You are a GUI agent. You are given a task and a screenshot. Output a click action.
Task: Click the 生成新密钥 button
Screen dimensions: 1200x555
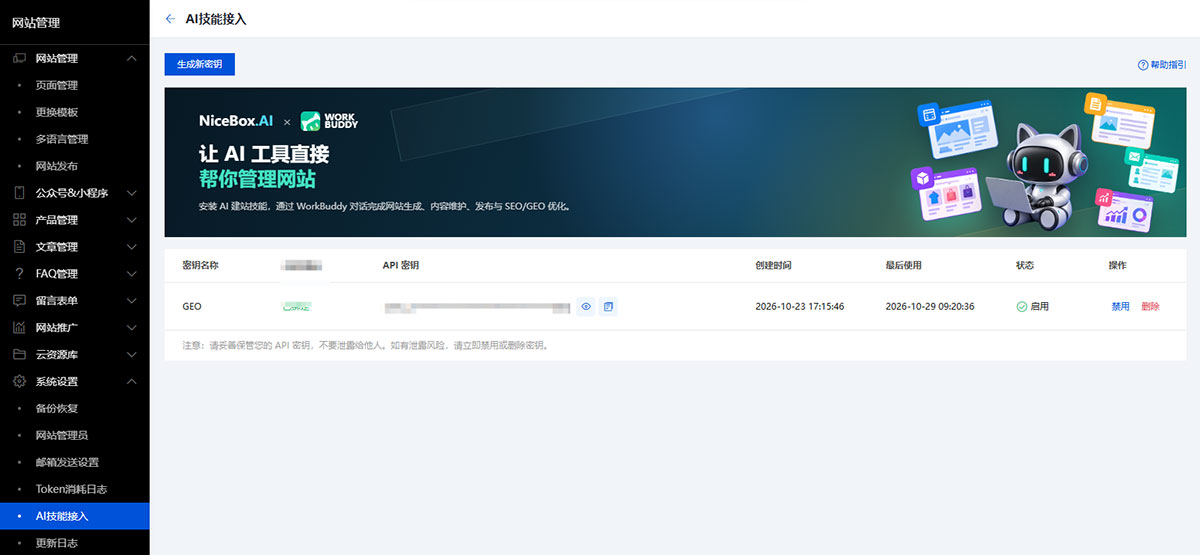199,64
